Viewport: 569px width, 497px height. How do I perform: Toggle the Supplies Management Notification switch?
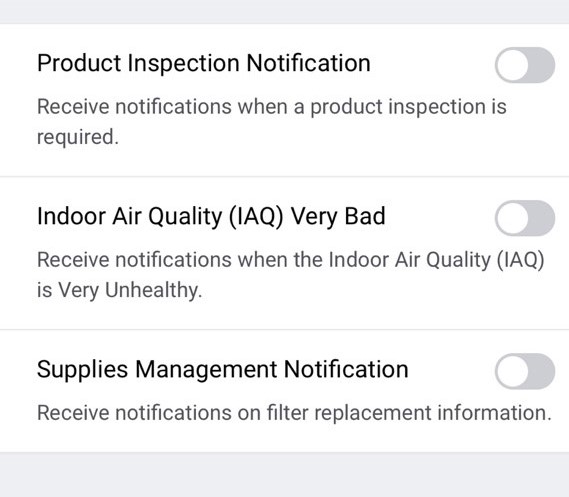pos(525,371)
